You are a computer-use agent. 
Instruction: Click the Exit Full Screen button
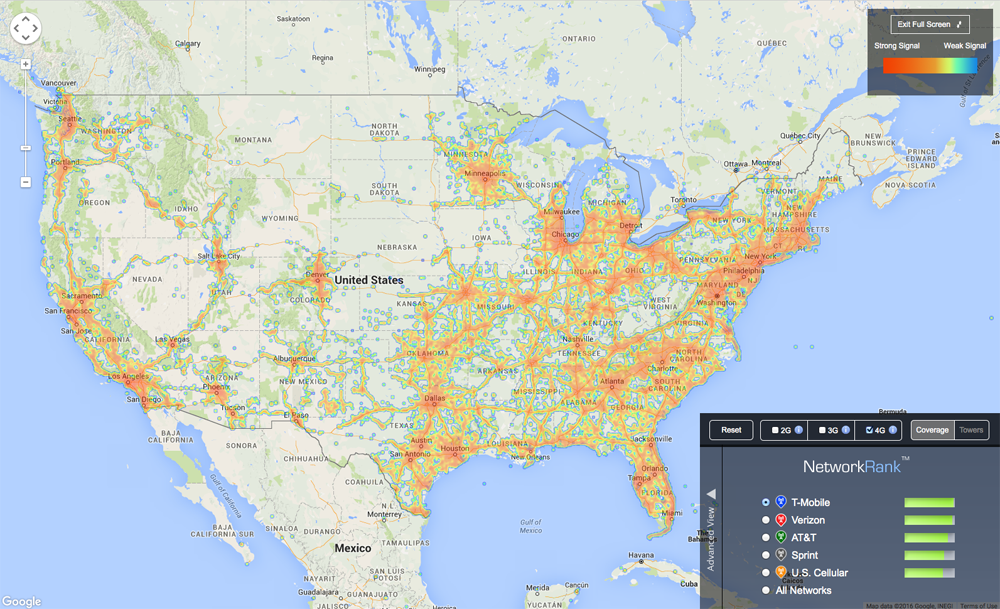coord(930,24)
